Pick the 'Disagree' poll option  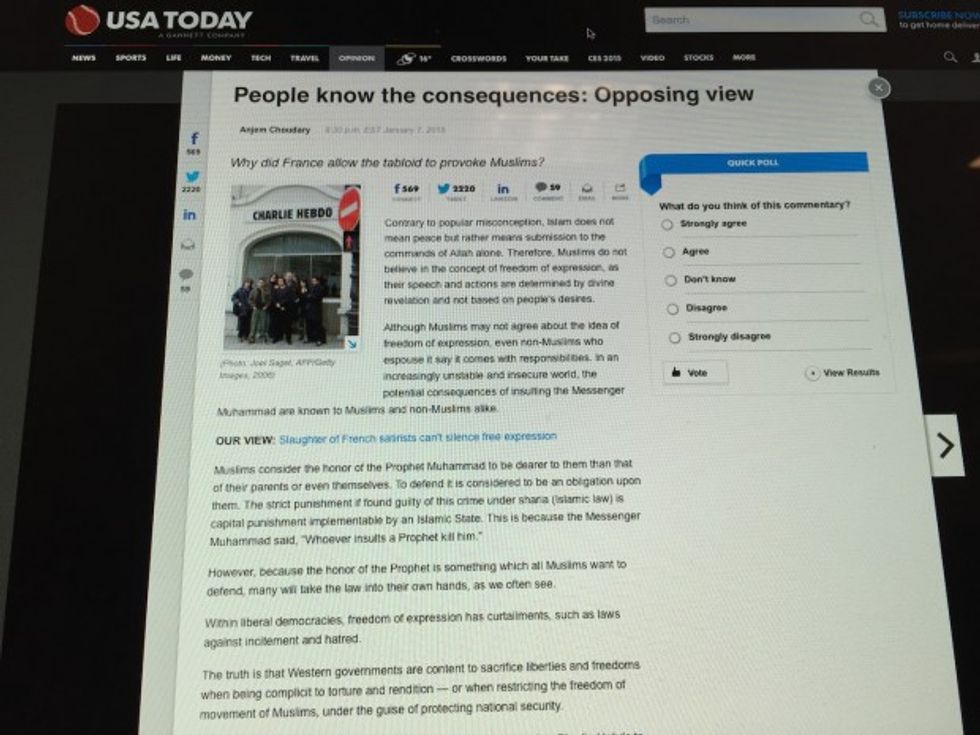pos(671,309)
